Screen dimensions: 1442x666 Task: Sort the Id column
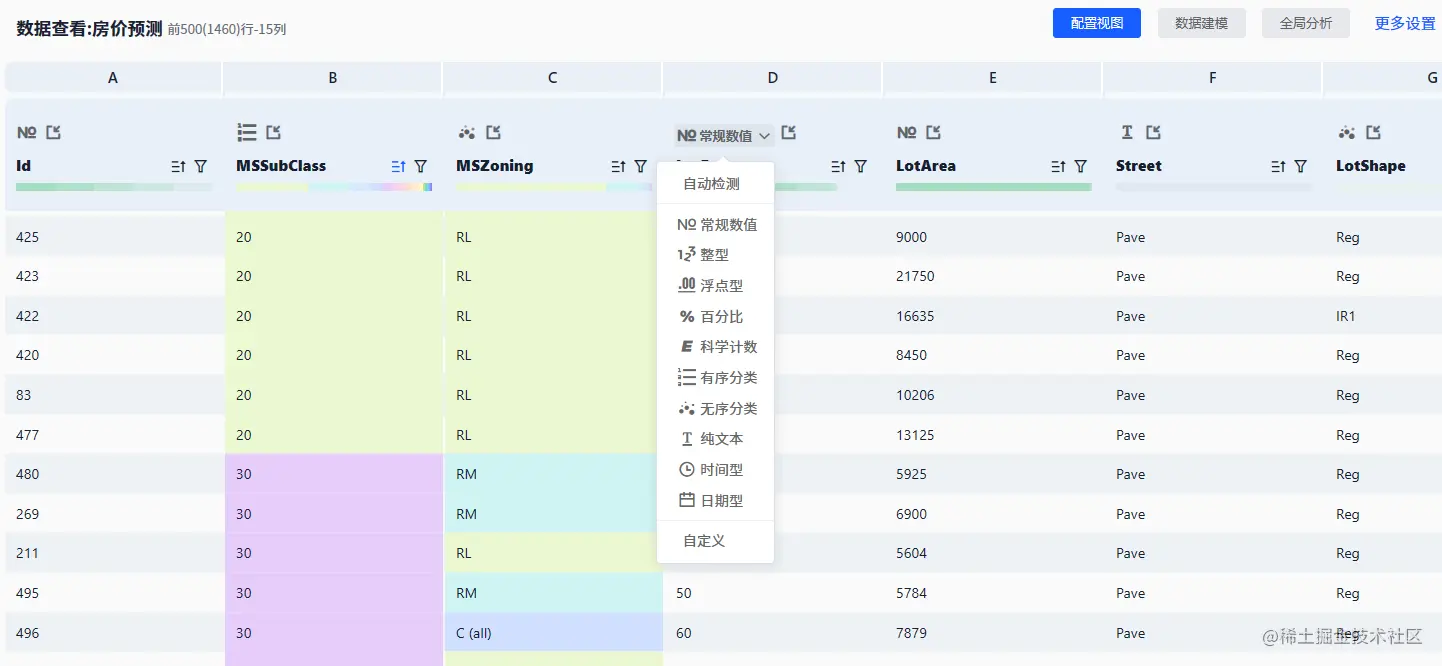point(179,167)
